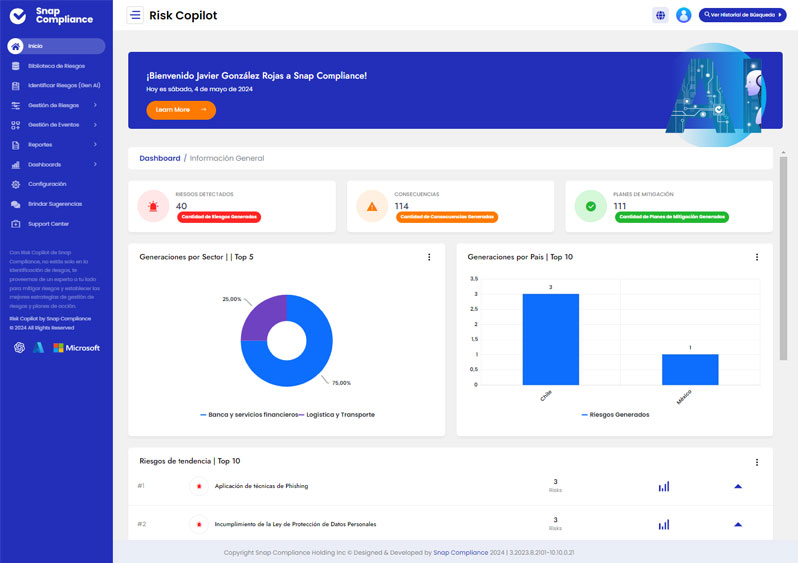Click the Dashboards bar chart icon

(x=16, y=165)
